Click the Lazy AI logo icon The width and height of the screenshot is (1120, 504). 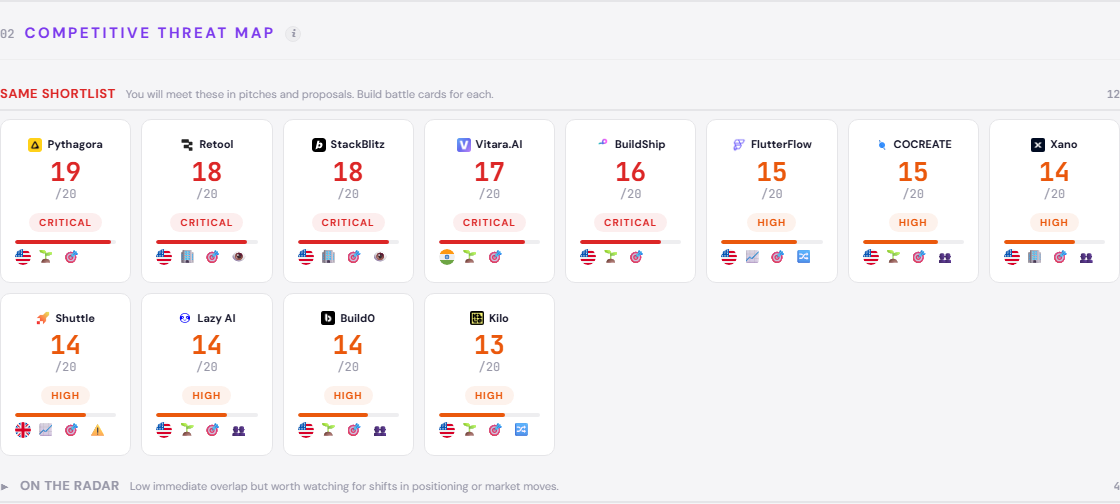(185, 318)
